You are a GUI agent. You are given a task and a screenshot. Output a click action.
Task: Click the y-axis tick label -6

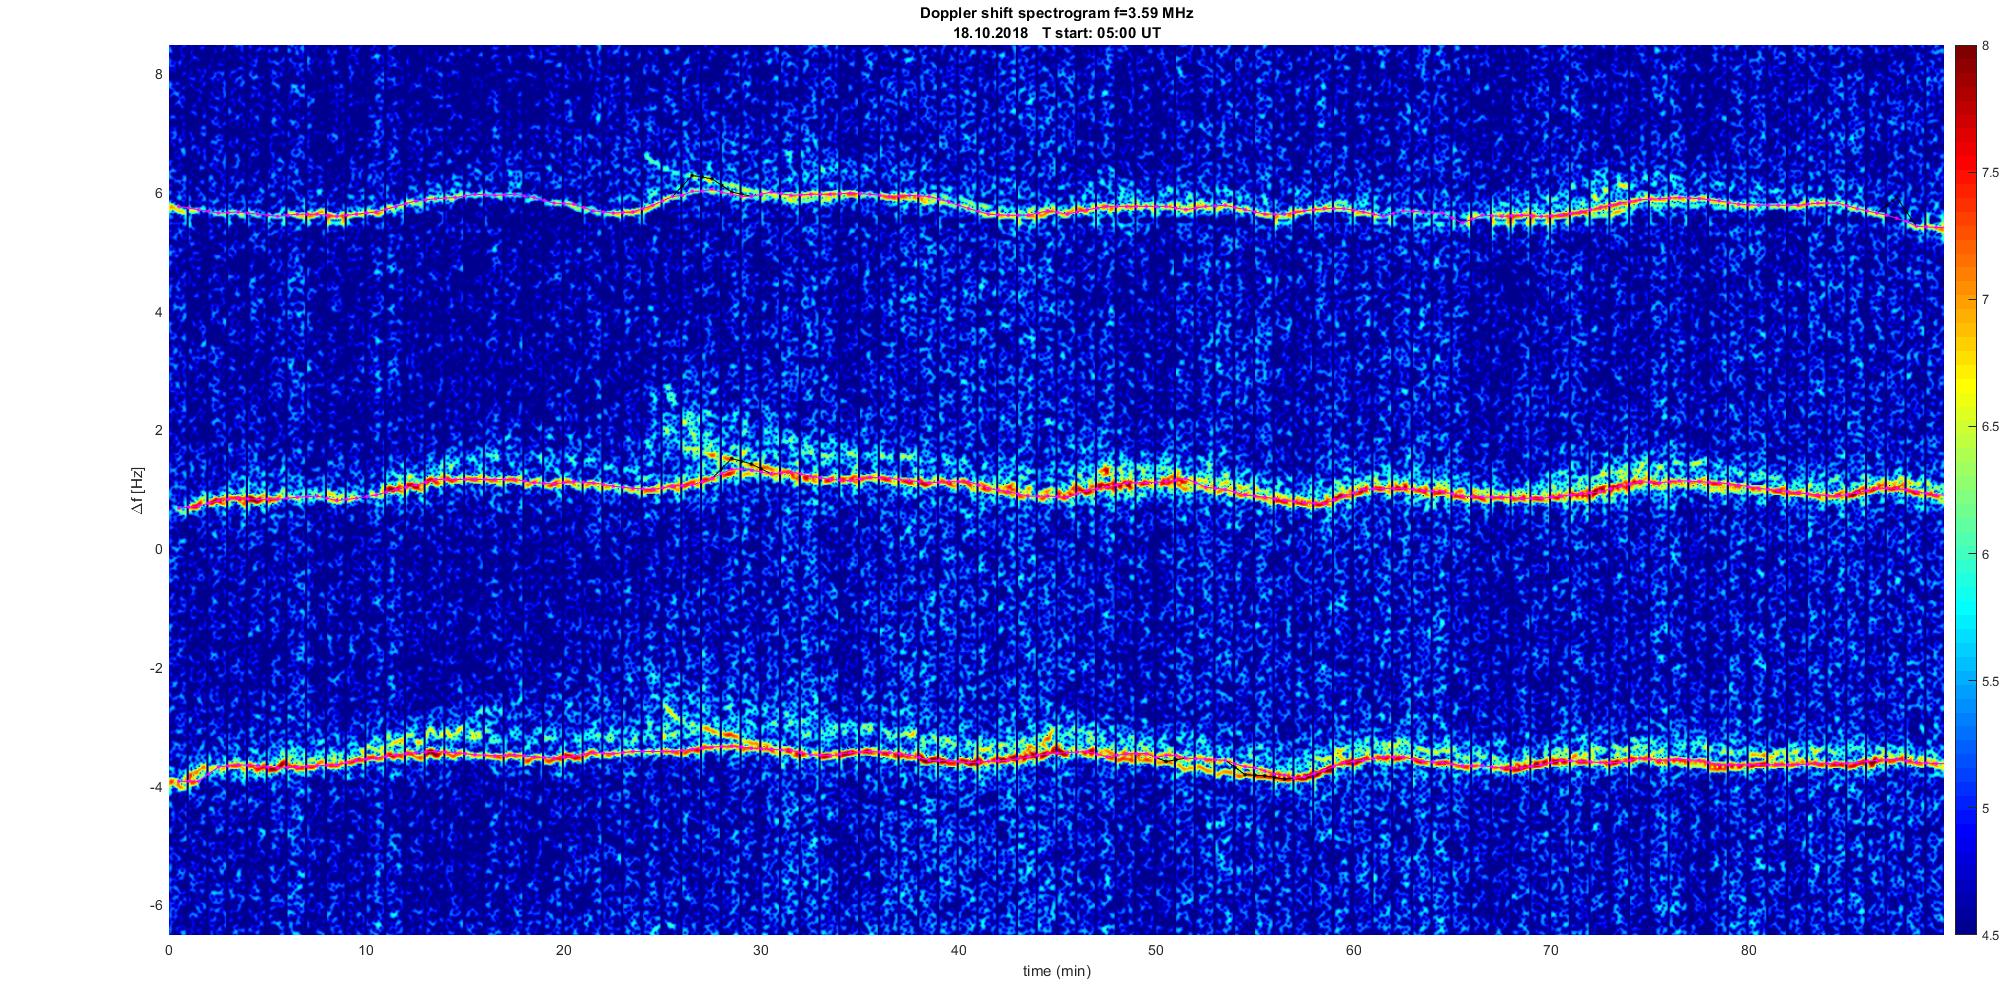tap(155, 905)
